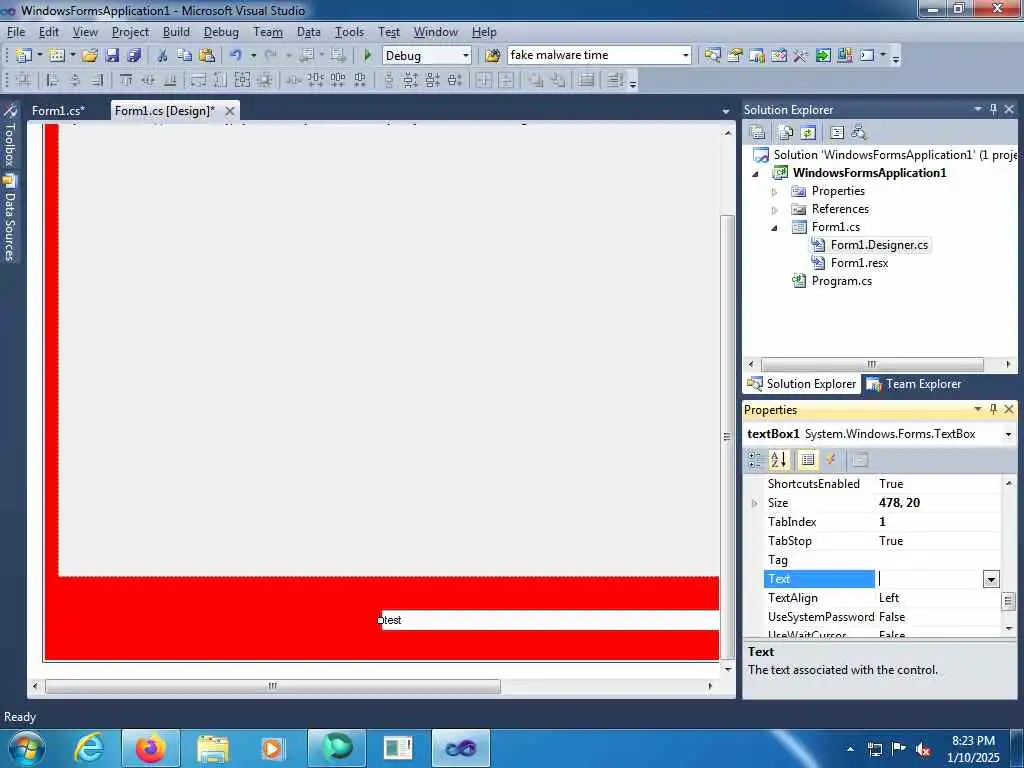This screenshot has width=1024, height=768.
Task: Switch Properties to Alphabetical sort
Action: click(778, 460)
